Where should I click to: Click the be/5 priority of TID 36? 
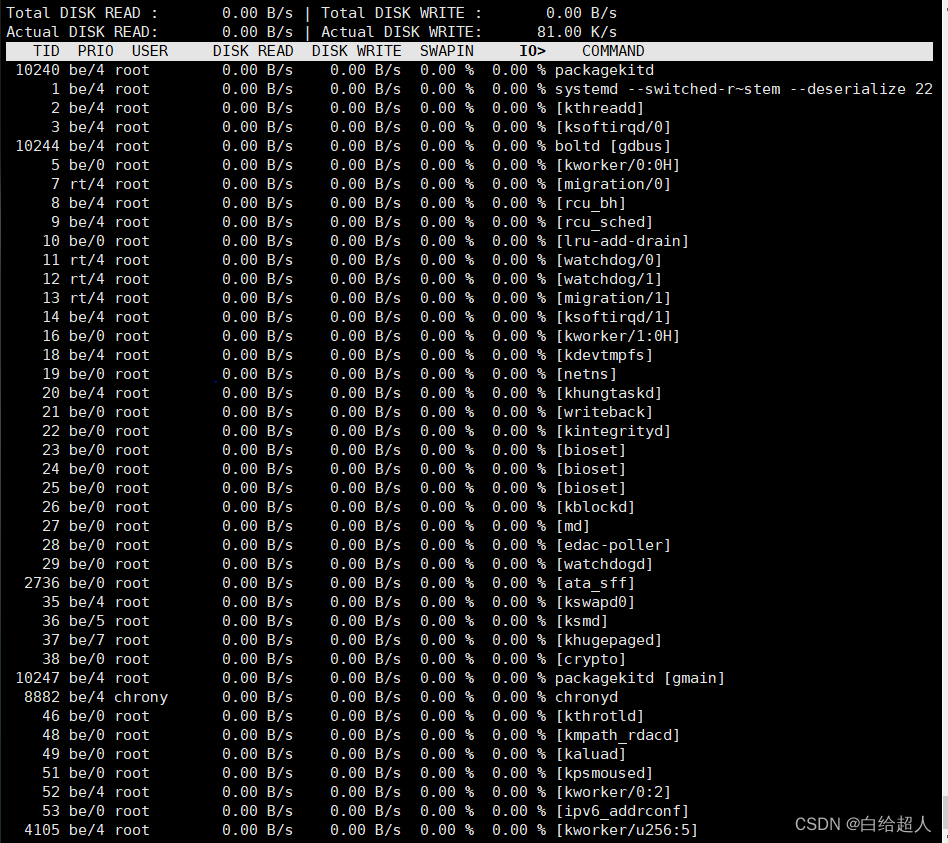tap(86, 621)
